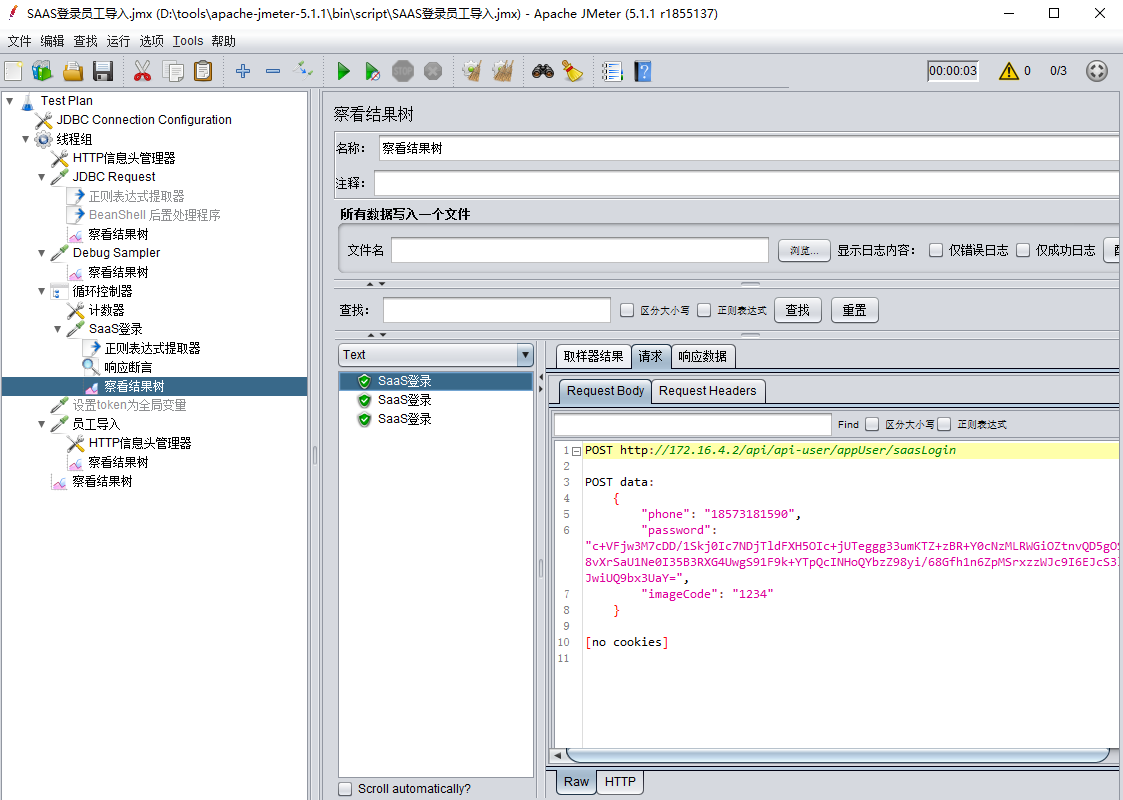Cut selected element with scissors icon
The image size is (1123, 800).
click(x=143, y=71)
